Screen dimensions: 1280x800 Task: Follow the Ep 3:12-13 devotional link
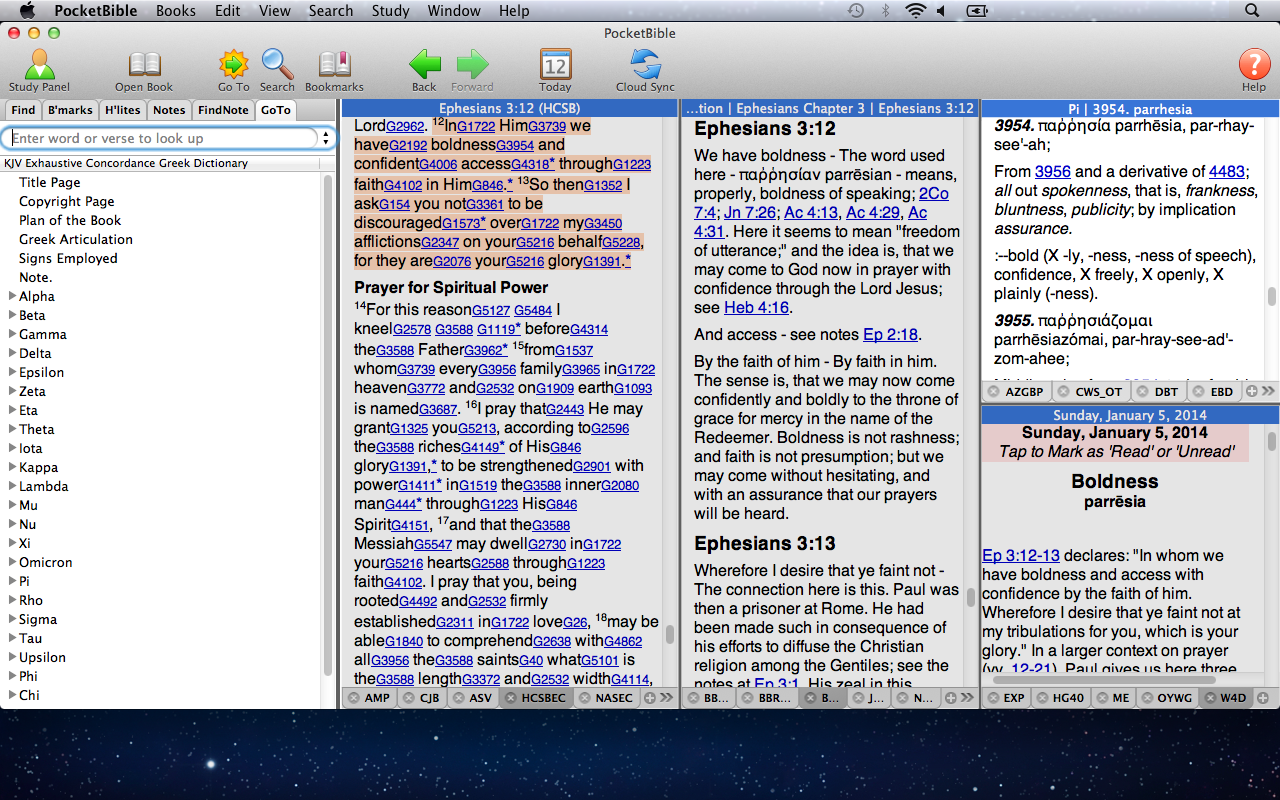(x=1021, y=555)
